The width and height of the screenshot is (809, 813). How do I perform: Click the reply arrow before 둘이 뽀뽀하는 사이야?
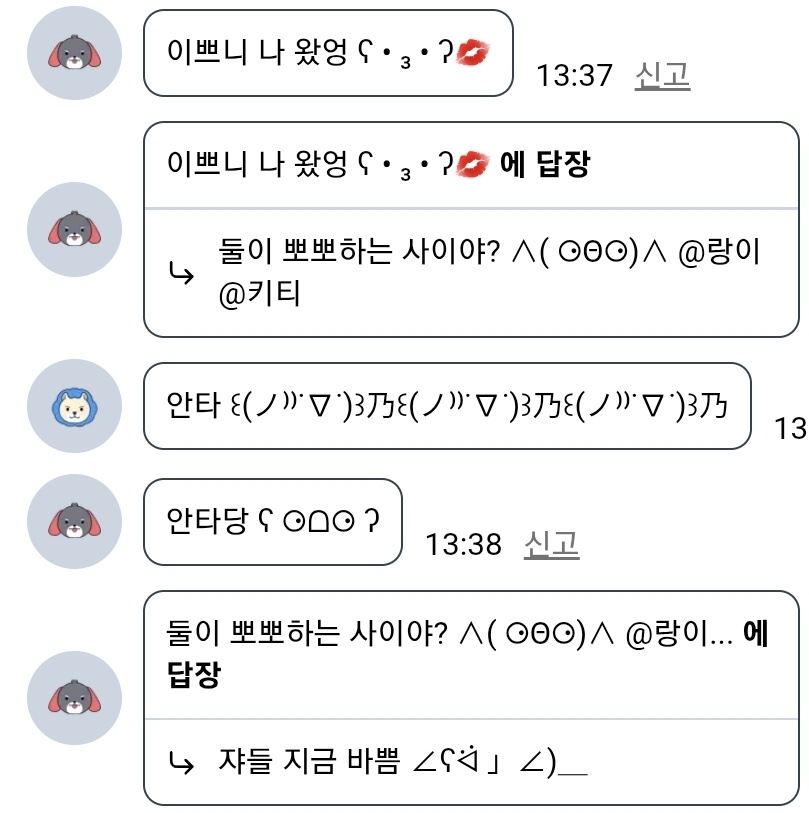pyautogui.click(x=182, y=272)
